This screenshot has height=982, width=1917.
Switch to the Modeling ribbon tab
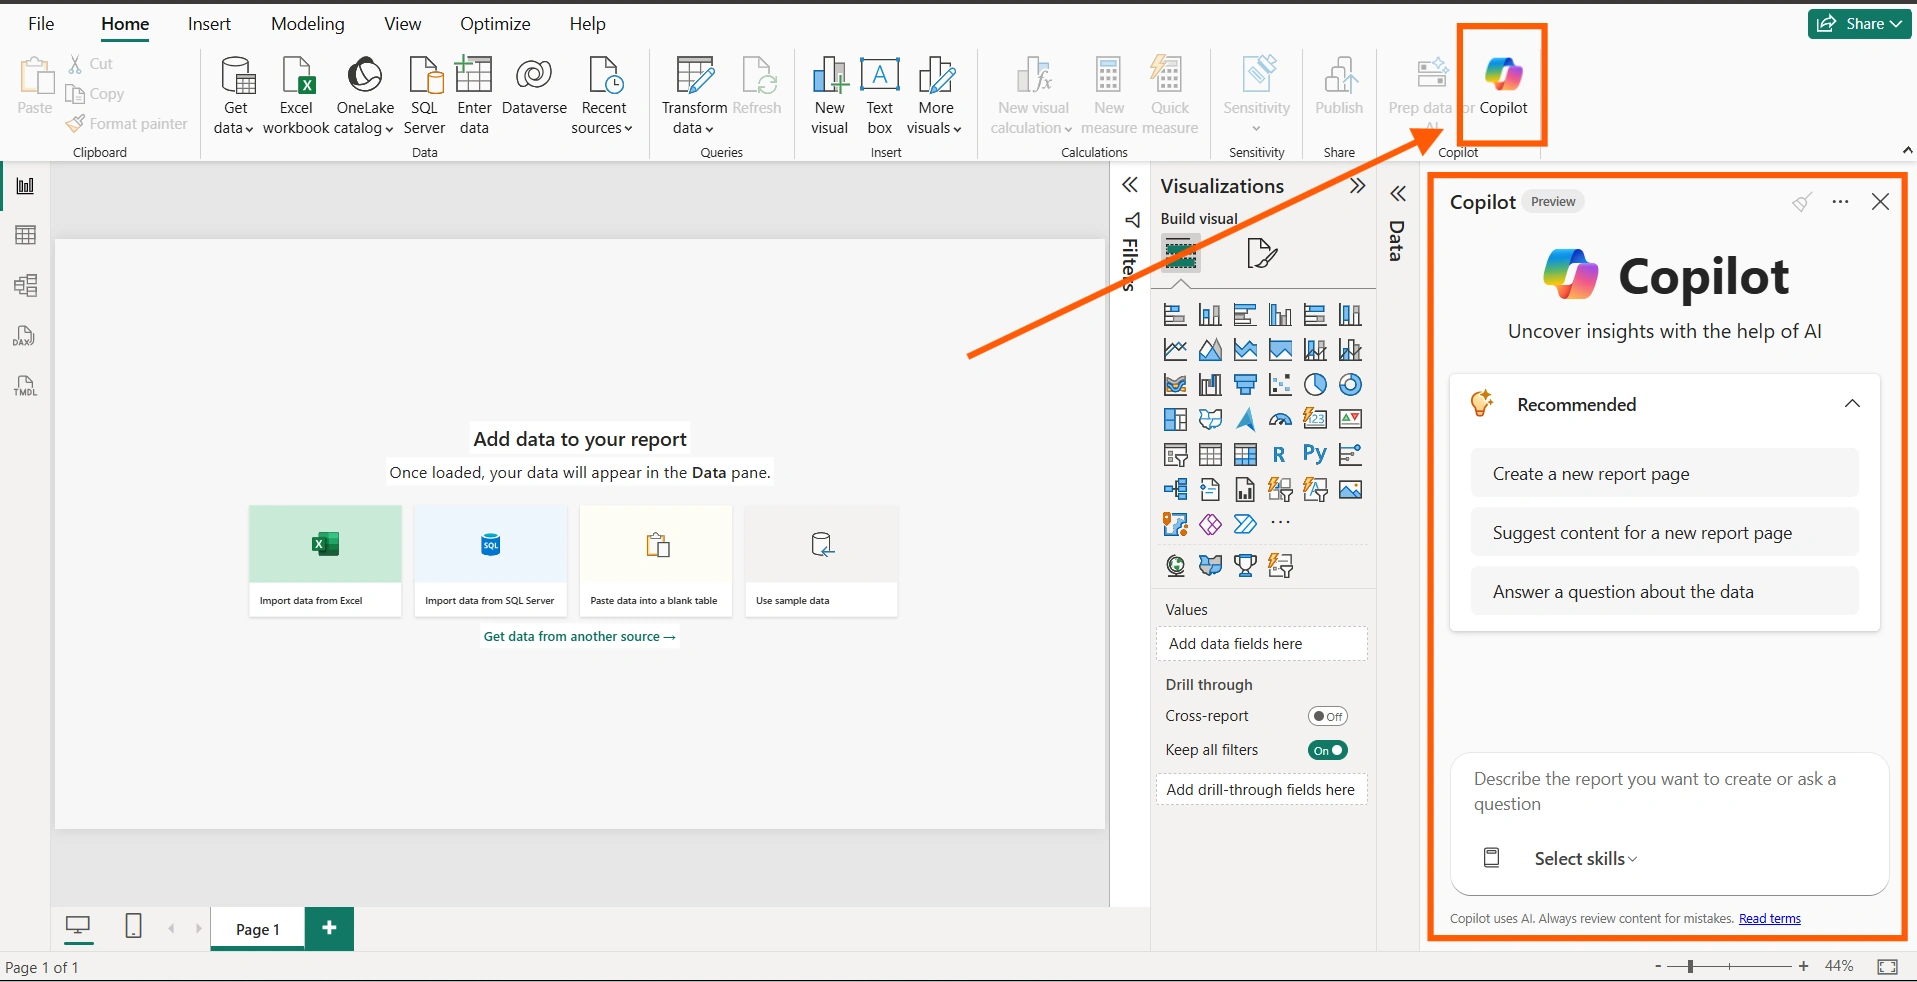pyautogui.click(x=308, y=24)
